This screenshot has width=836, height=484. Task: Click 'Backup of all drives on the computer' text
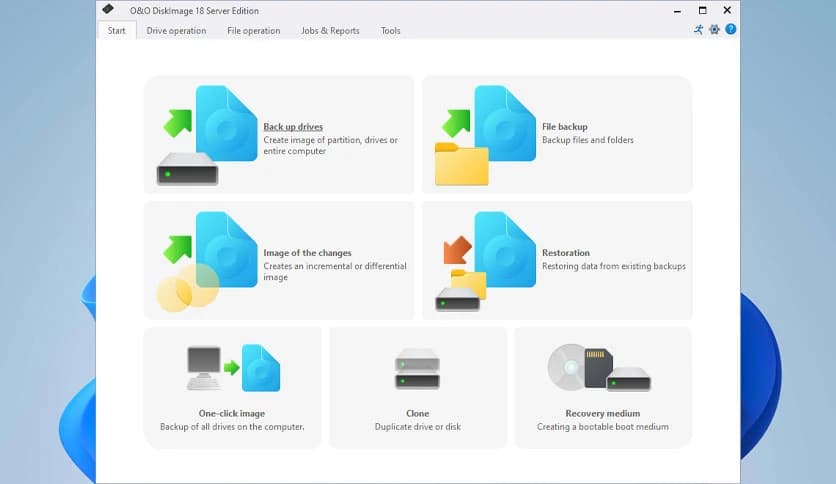232,427
